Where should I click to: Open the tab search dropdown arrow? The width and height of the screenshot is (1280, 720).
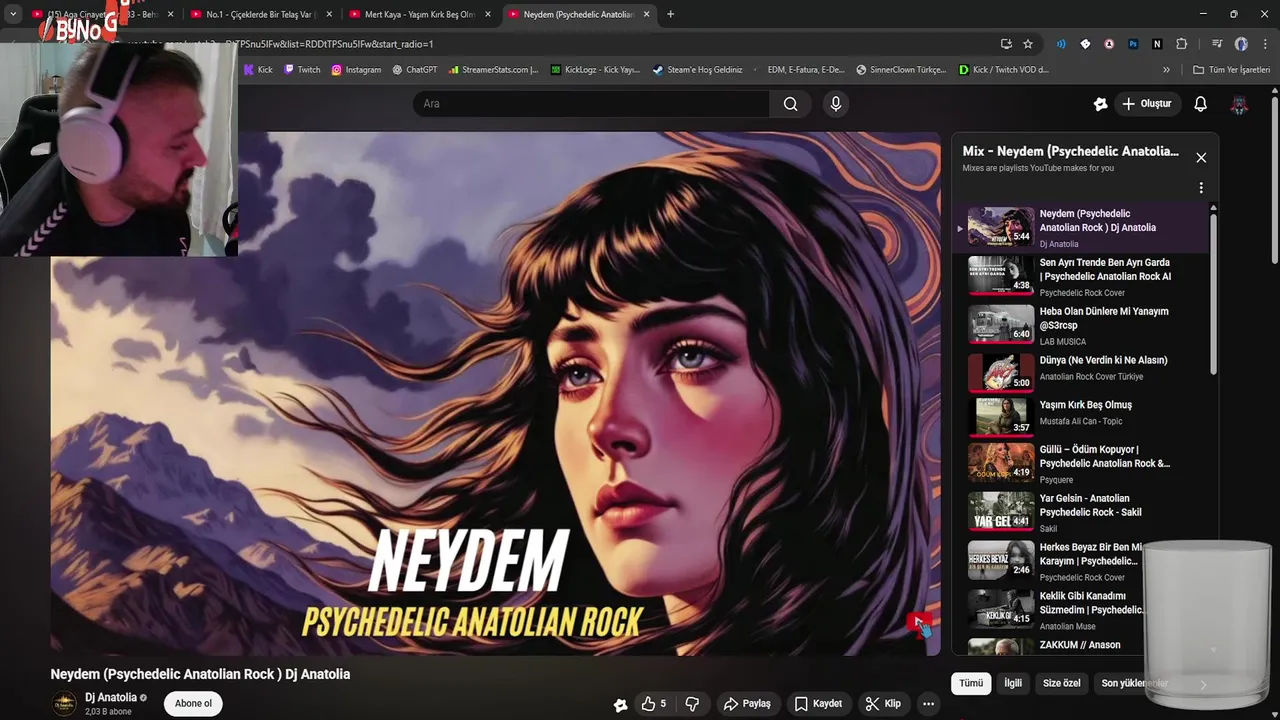tap(13, 14)
